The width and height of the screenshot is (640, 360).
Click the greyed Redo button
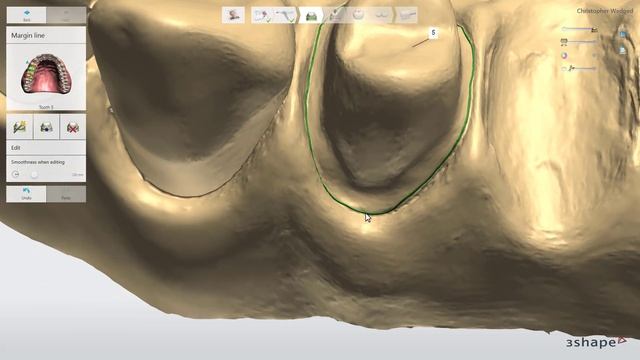[x=66, y=194]
